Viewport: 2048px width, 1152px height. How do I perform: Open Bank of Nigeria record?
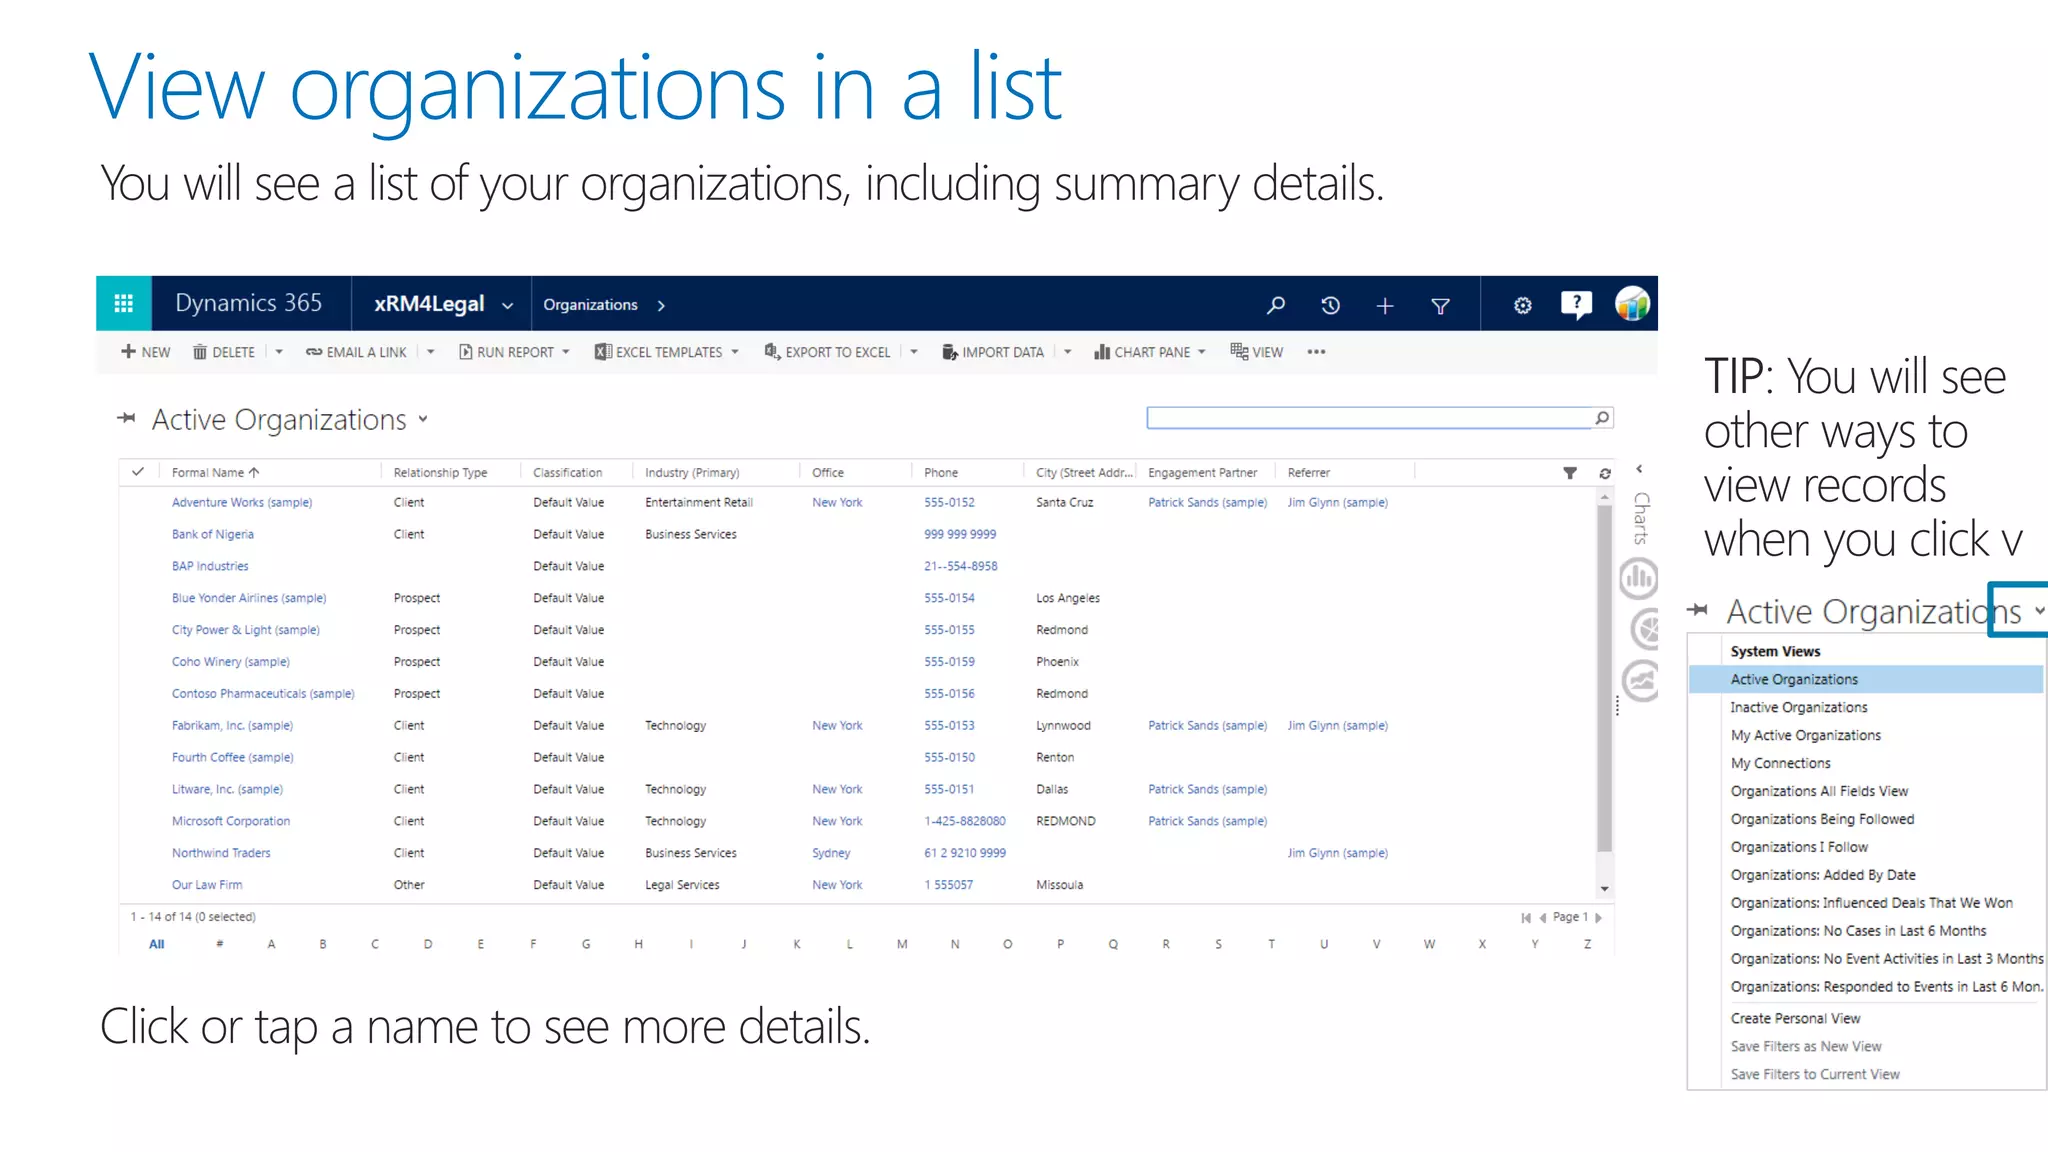213,535
